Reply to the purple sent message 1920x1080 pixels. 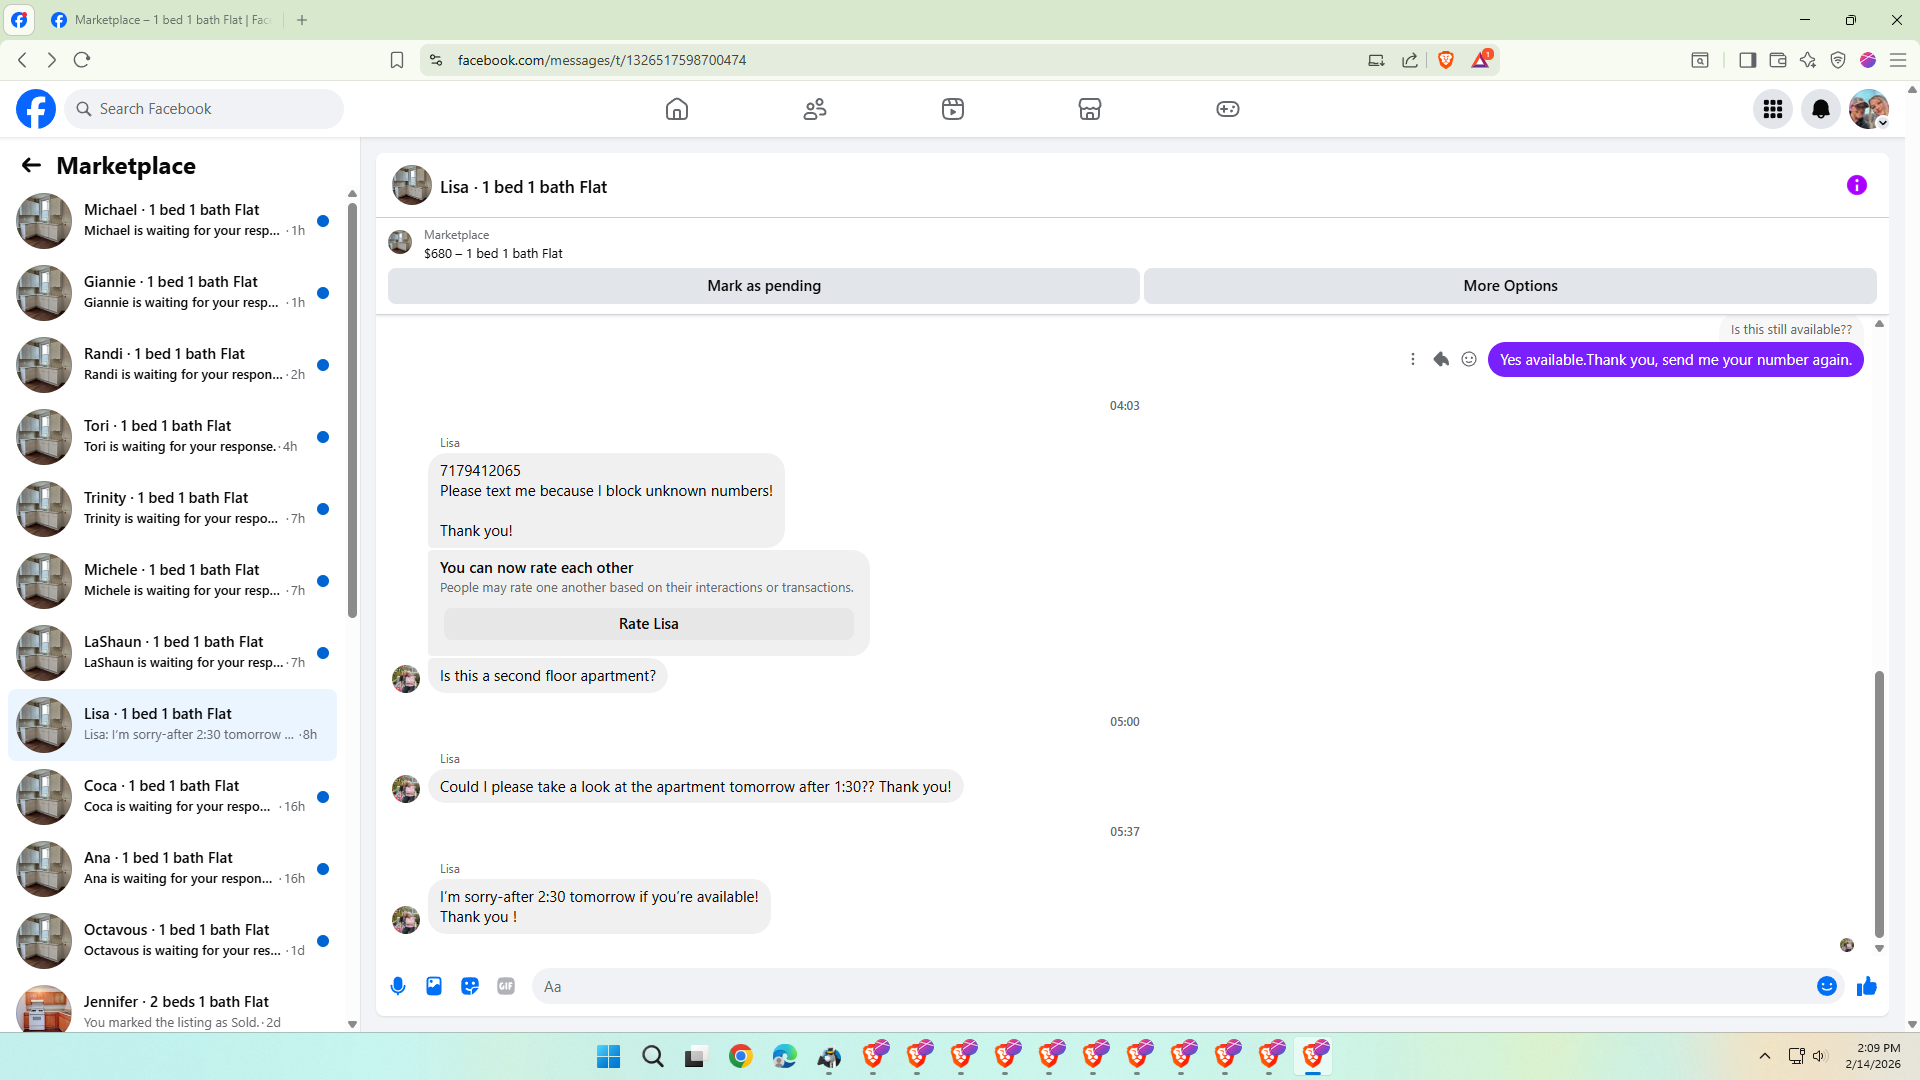pos(1441,359)
